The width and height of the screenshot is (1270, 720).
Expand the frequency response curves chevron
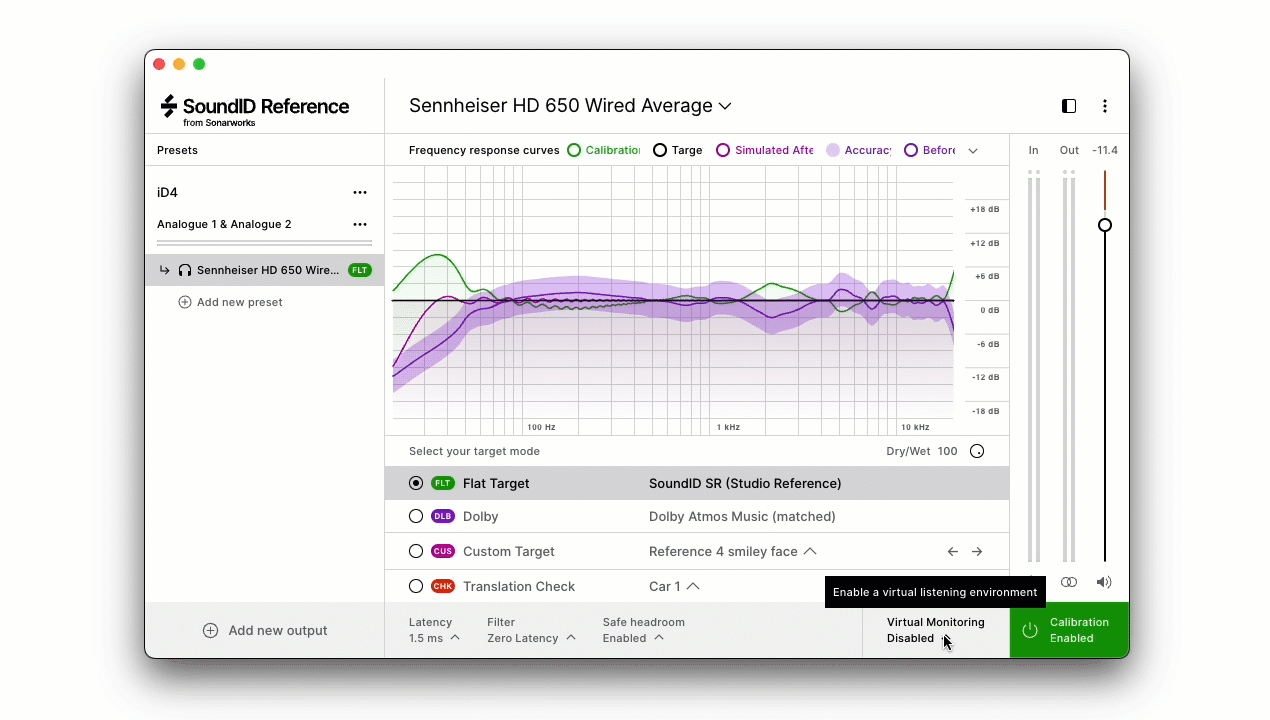[x=973, y=151]
